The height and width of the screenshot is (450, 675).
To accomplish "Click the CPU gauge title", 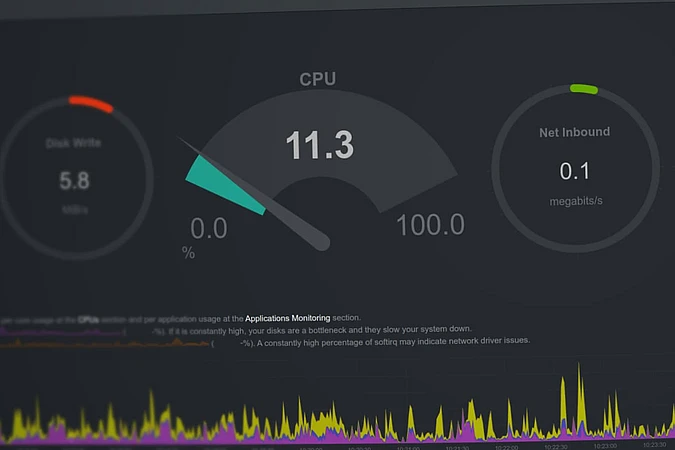I will tap(318, 79).
